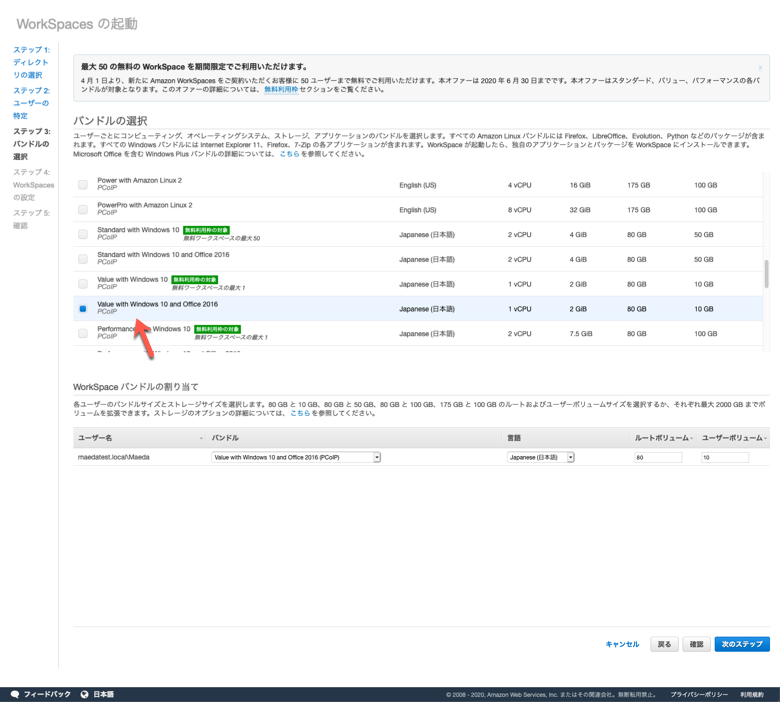Click the 'maedatest.local\Maeda' user name cell
780x702 pixels.
[x=114, y=457]
